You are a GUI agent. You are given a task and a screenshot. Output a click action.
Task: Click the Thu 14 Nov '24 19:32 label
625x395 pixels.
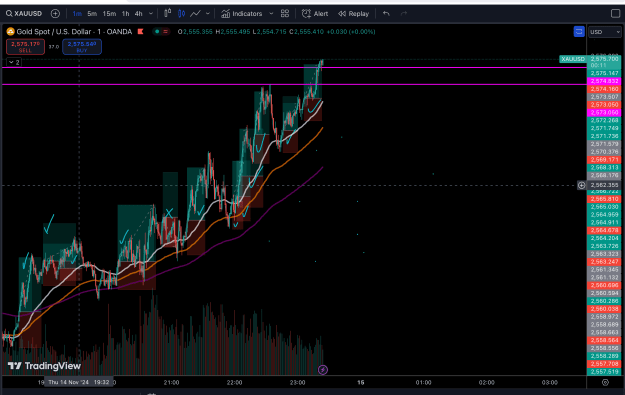coord(79,382)
